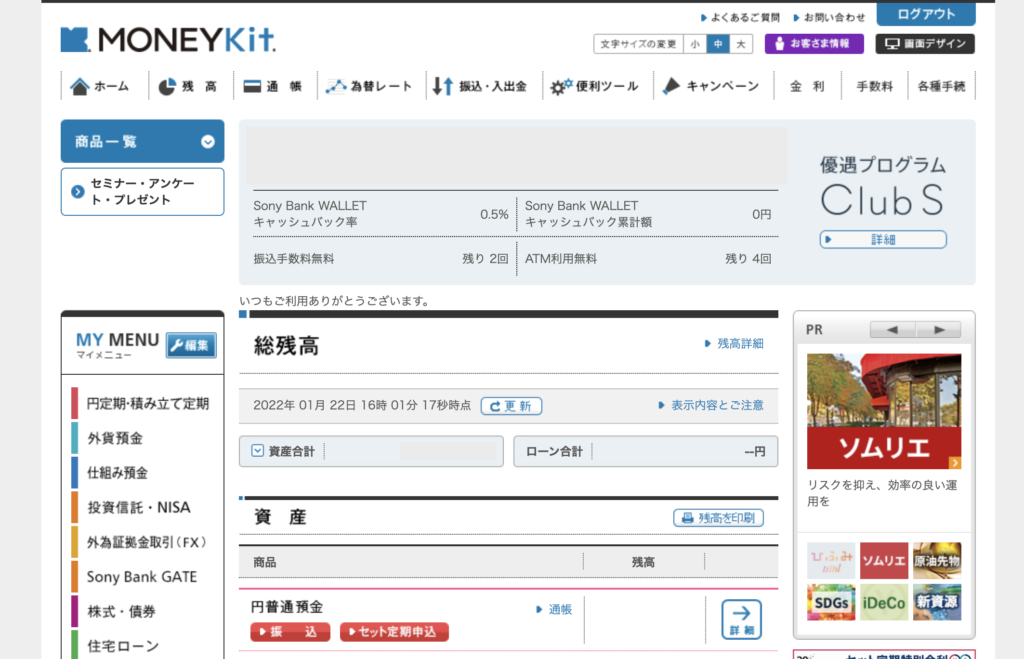Click the 更新 refresh button
Screen dimensions: 1024x659
tap(511, 406)
